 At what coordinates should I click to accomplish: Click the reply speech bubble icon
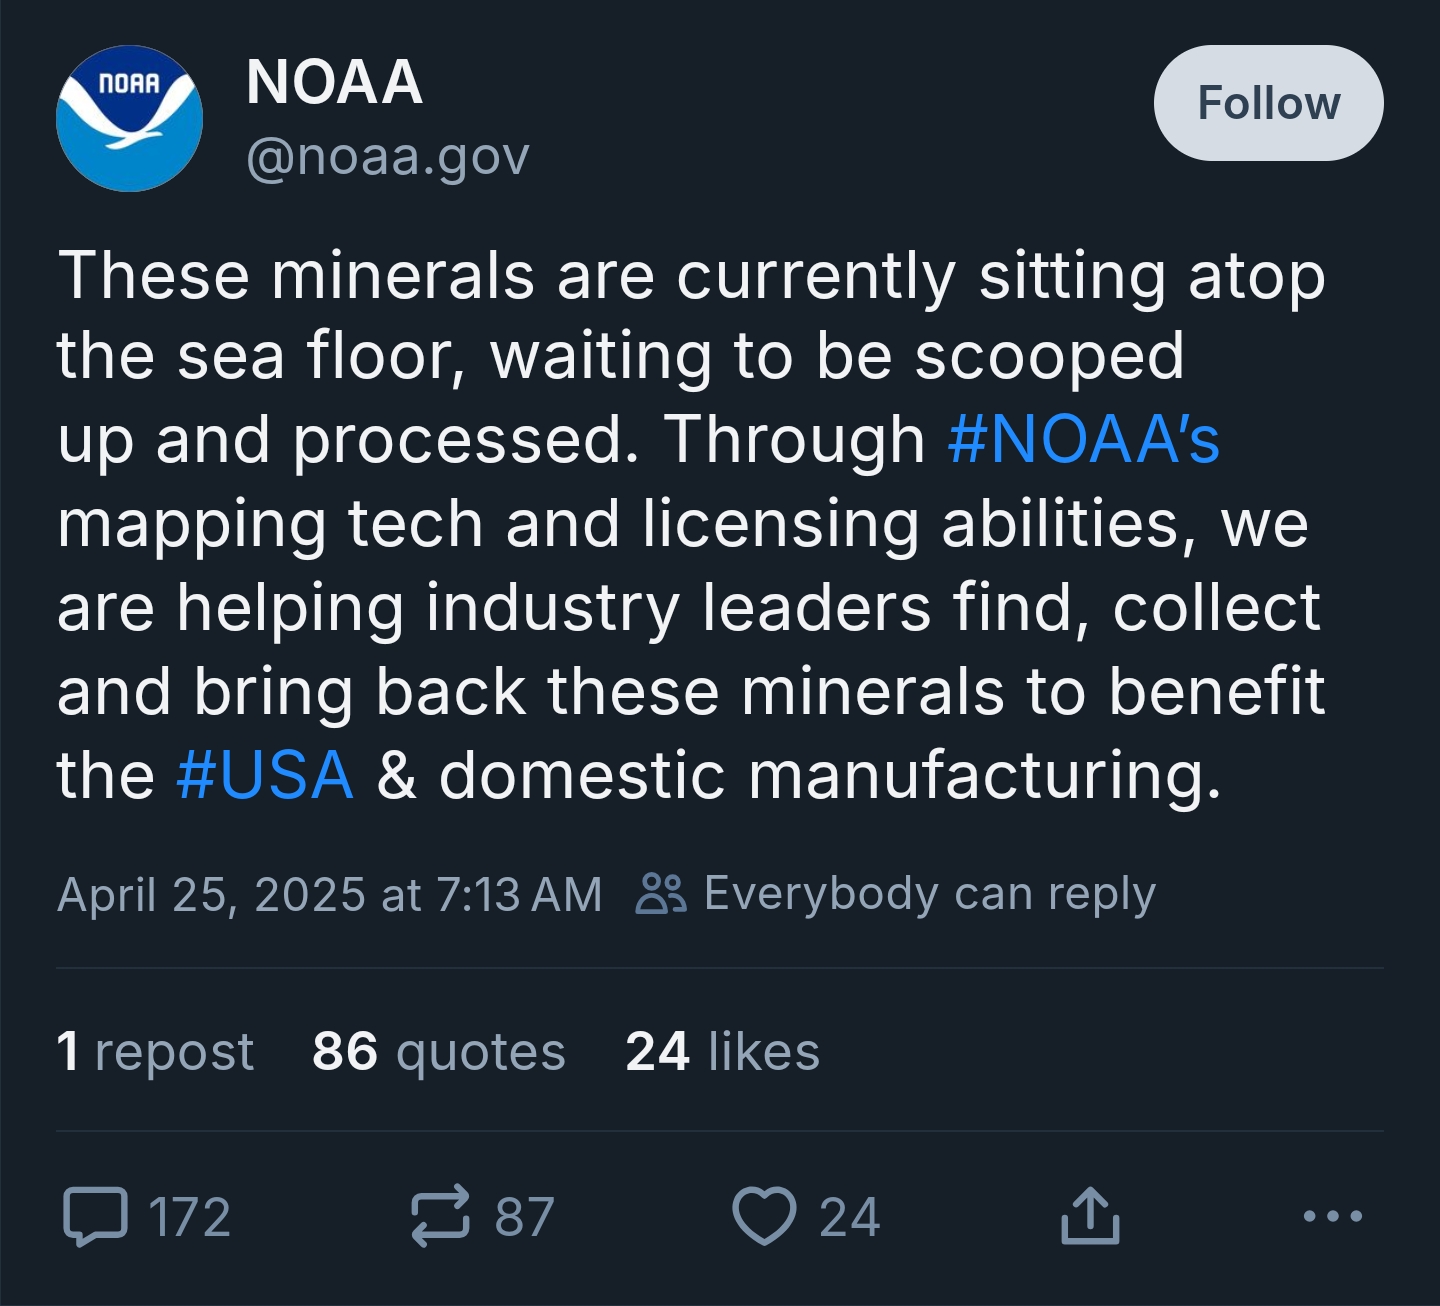click(x=95, y=1216)
